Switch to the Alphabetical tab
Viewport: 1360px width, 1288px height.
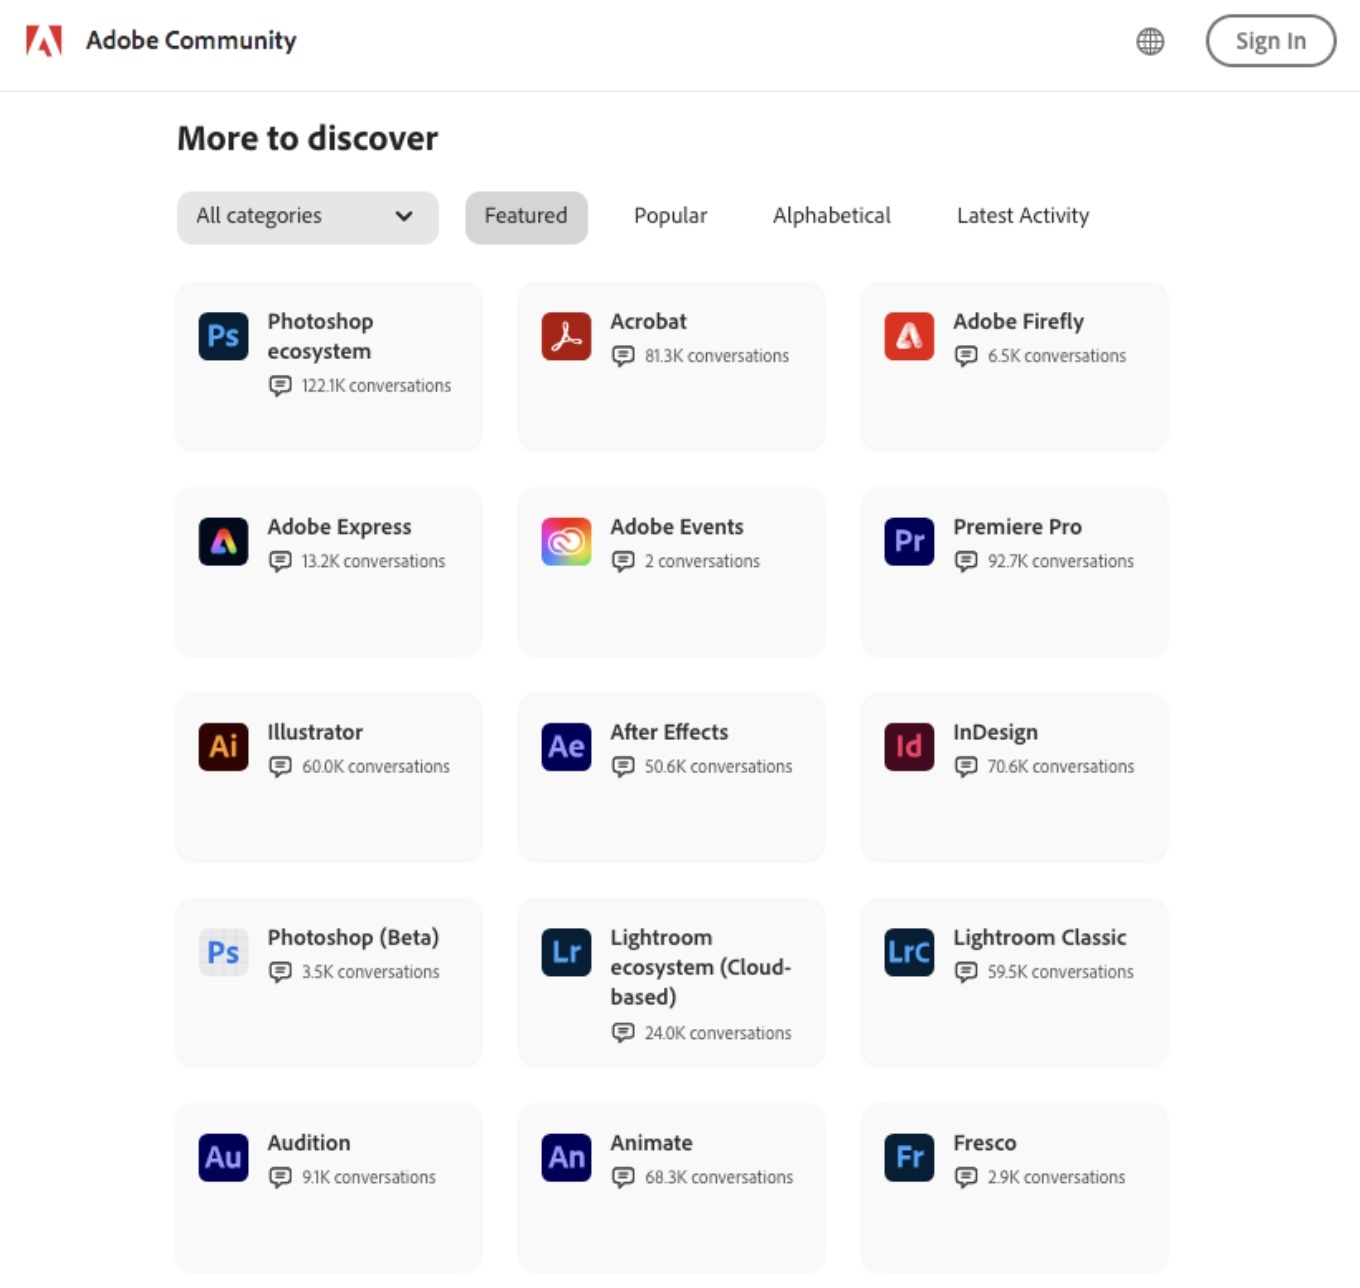click(x=831, y=216)
